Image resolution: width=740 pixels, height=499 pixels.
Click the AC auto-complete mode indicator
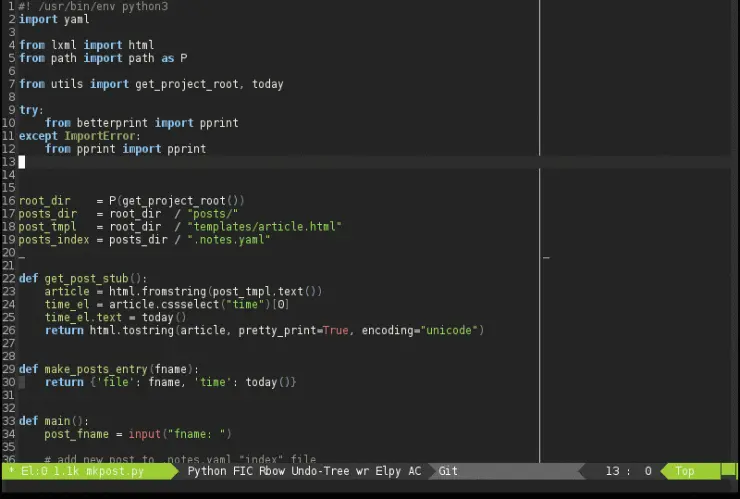coord(415,471)
